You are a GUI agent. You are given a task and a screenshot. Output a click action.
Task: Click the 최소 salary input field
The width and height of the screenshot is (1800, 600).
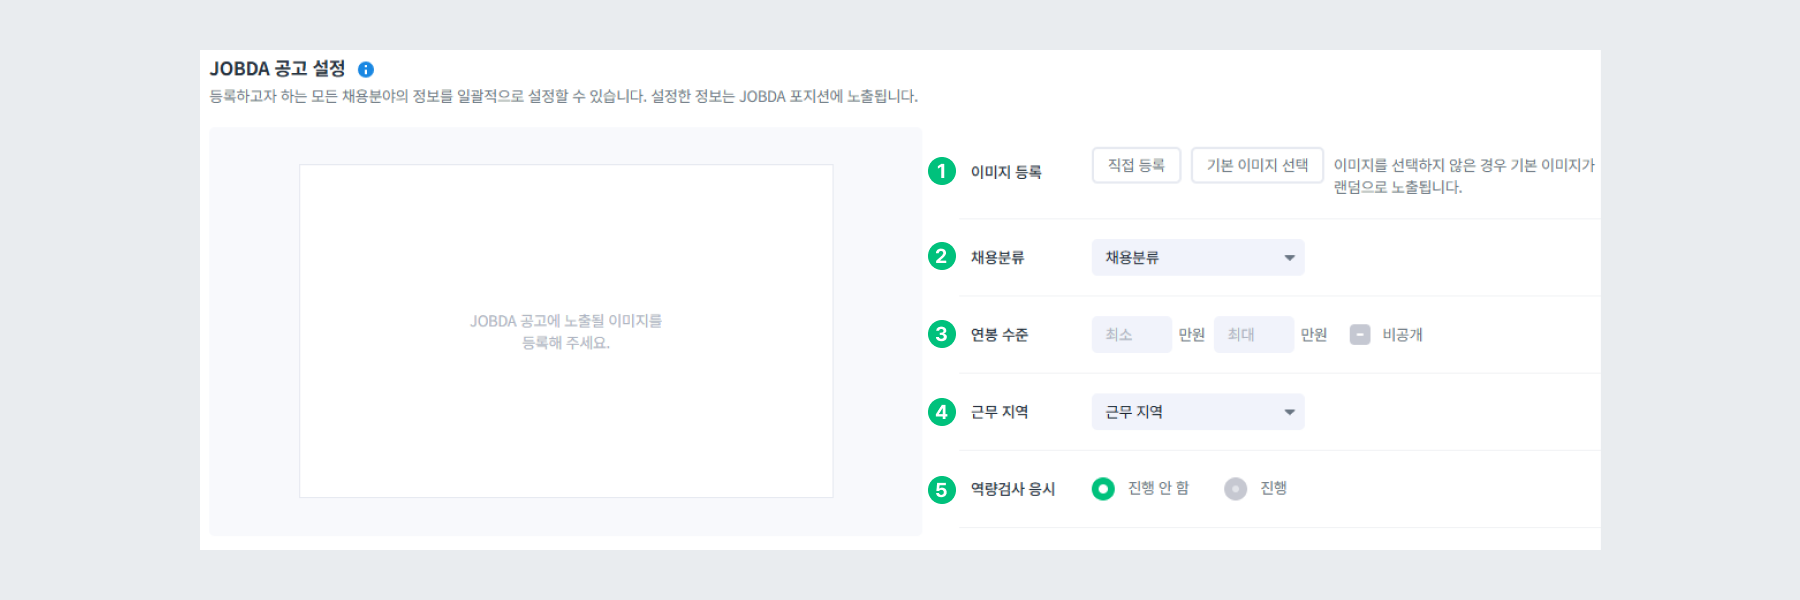click(1131, 334)
